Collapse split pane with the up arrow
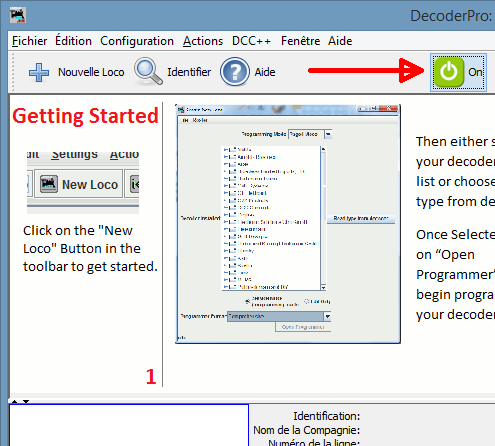 click(15, 401)
